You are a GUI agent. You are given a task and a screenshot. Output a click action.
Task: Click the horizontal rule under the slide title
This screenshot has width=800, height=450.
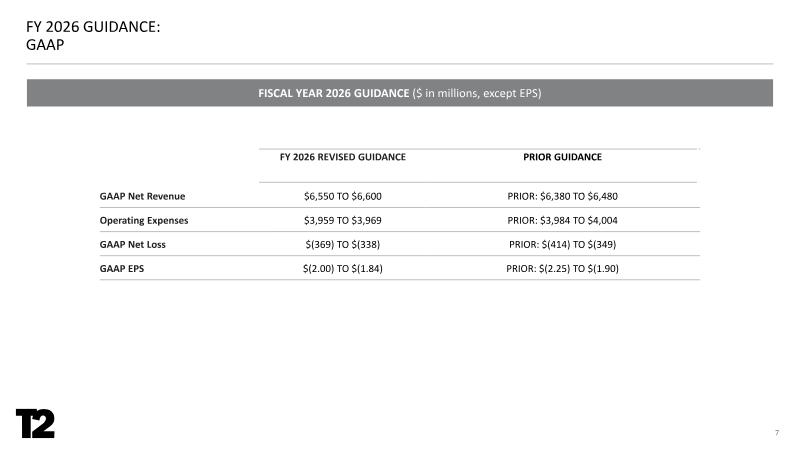tap(400, 64)
